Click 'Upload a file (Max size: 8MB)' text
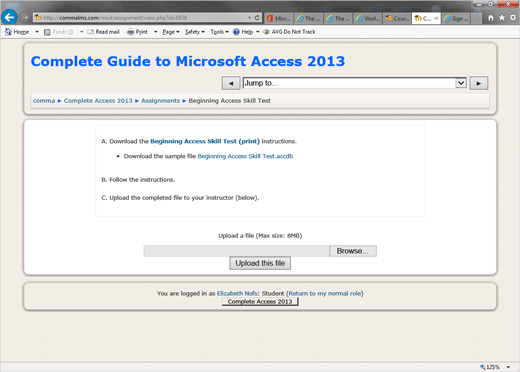 coord(260,236)
